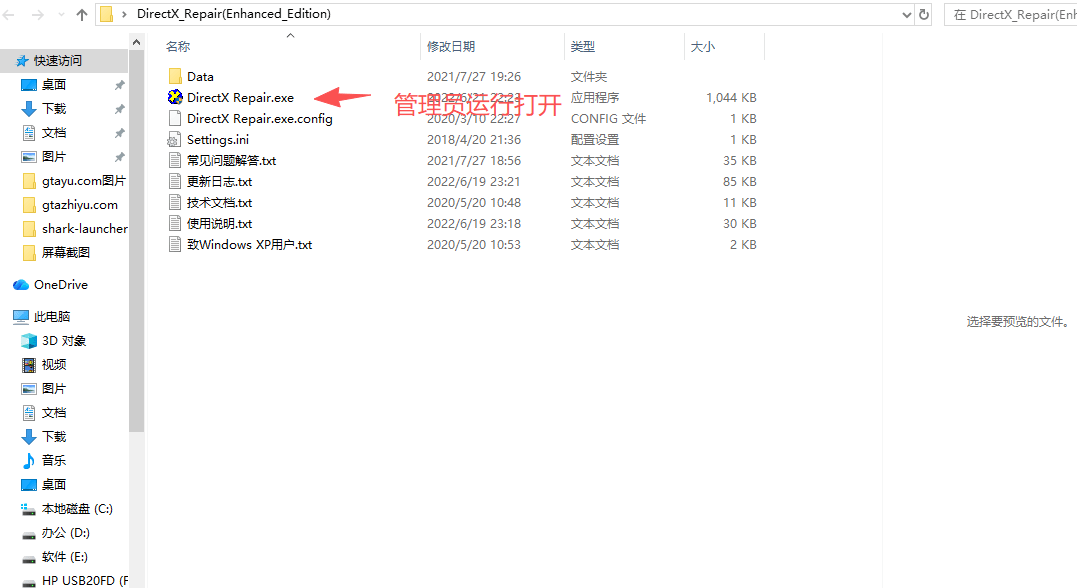Image resolution: width=1077 pixels, height=588 pixels.
Task: Sort files by 名称 column
Action: coord(178,47)
